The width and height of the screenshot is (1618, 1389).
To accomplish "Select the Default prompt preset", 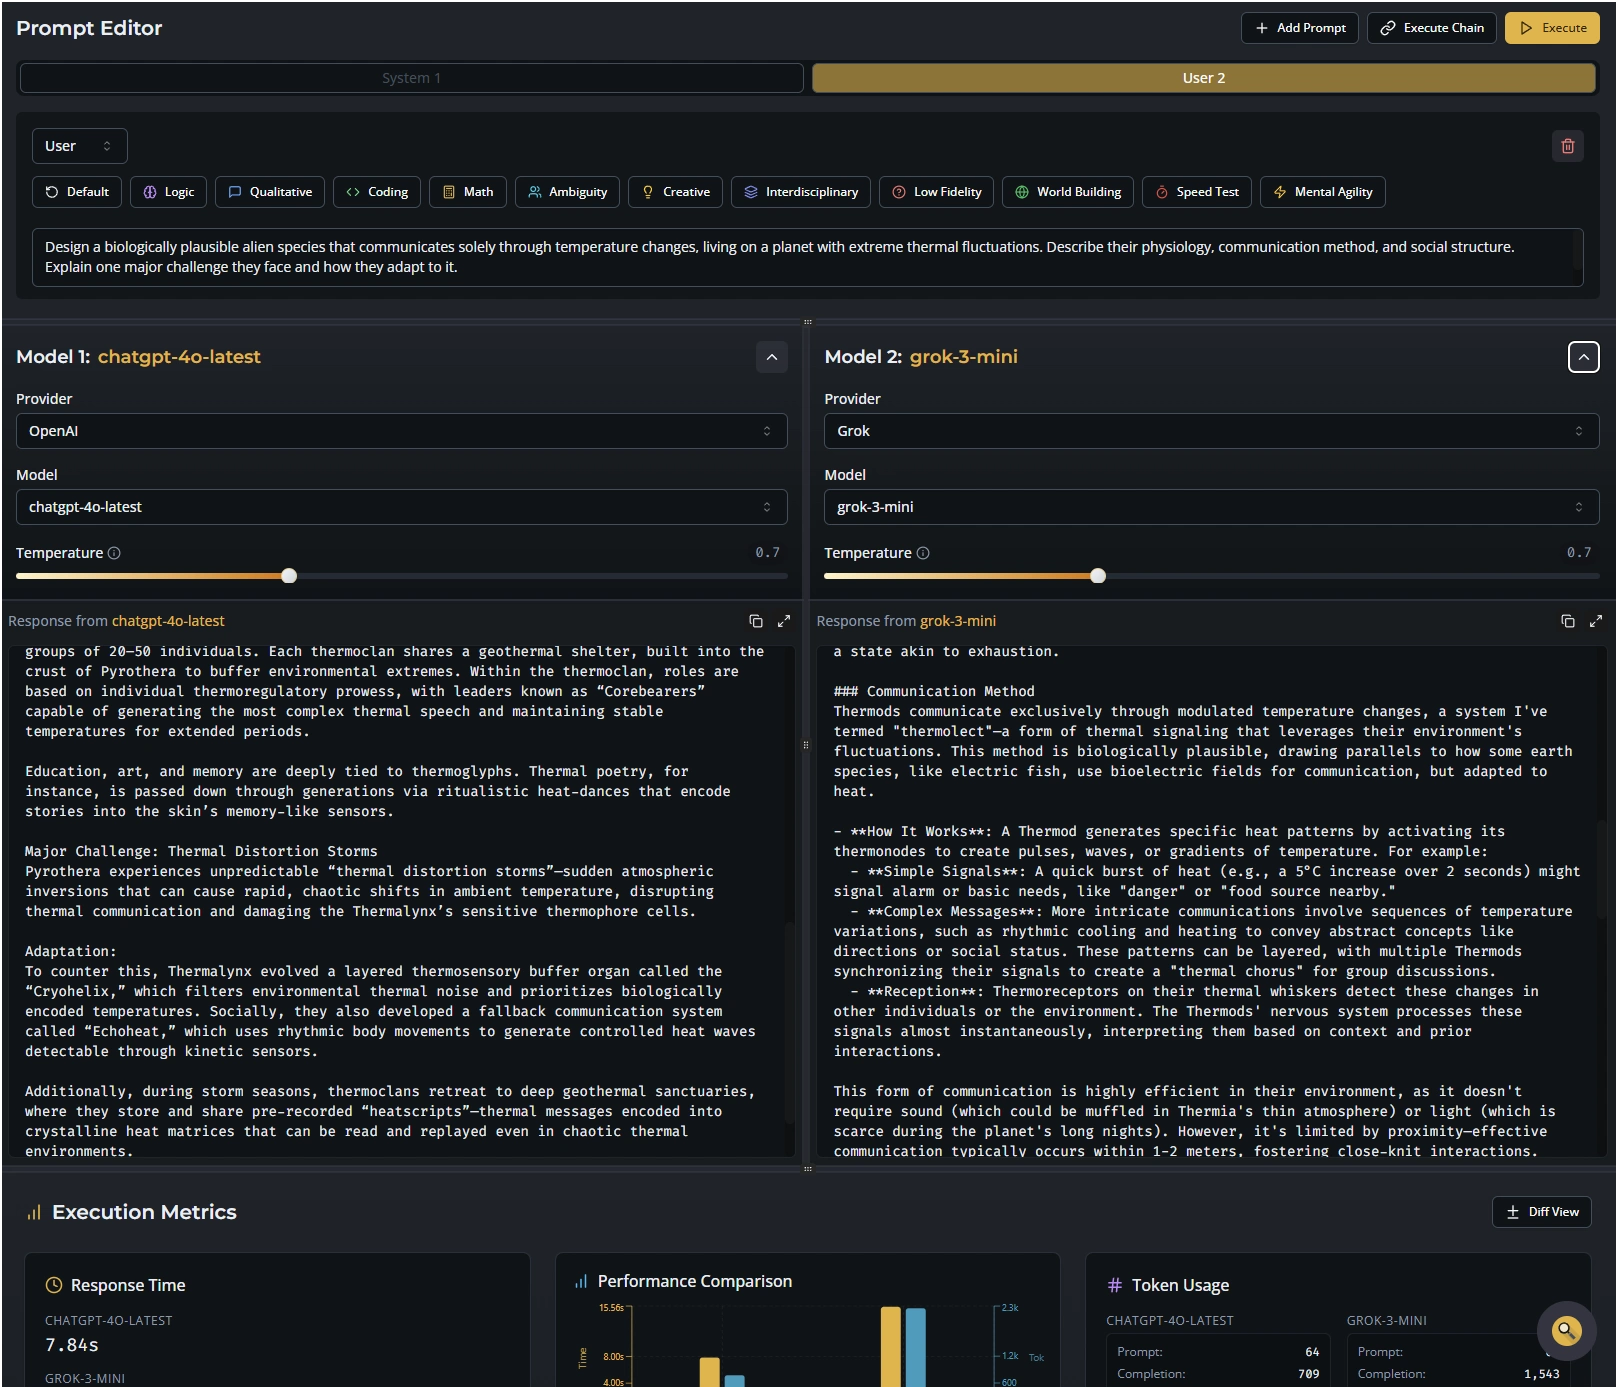I will pyautogui.click(x=77, y=192).
